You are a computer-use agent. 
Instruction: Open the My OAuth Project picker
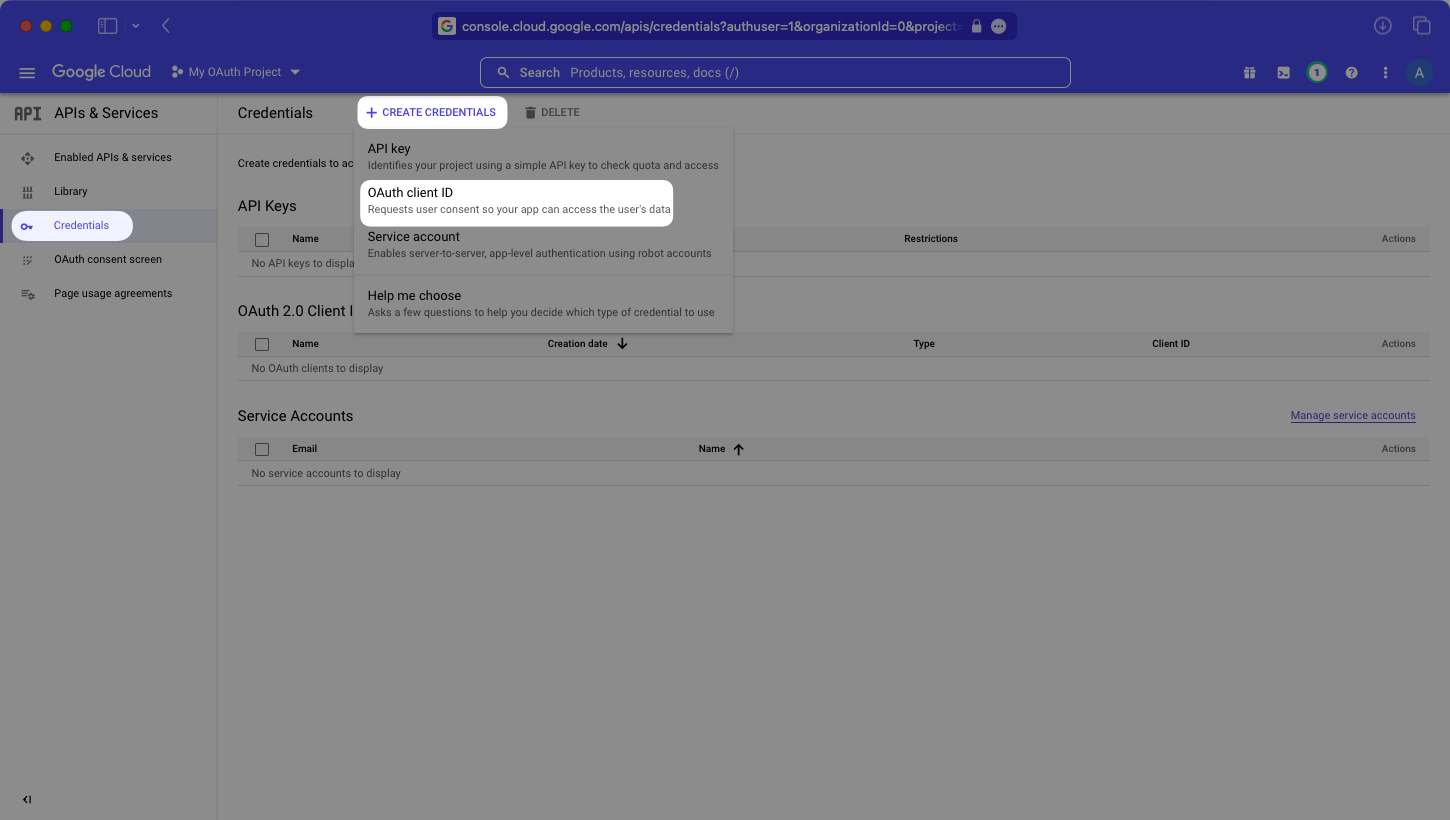236,71
